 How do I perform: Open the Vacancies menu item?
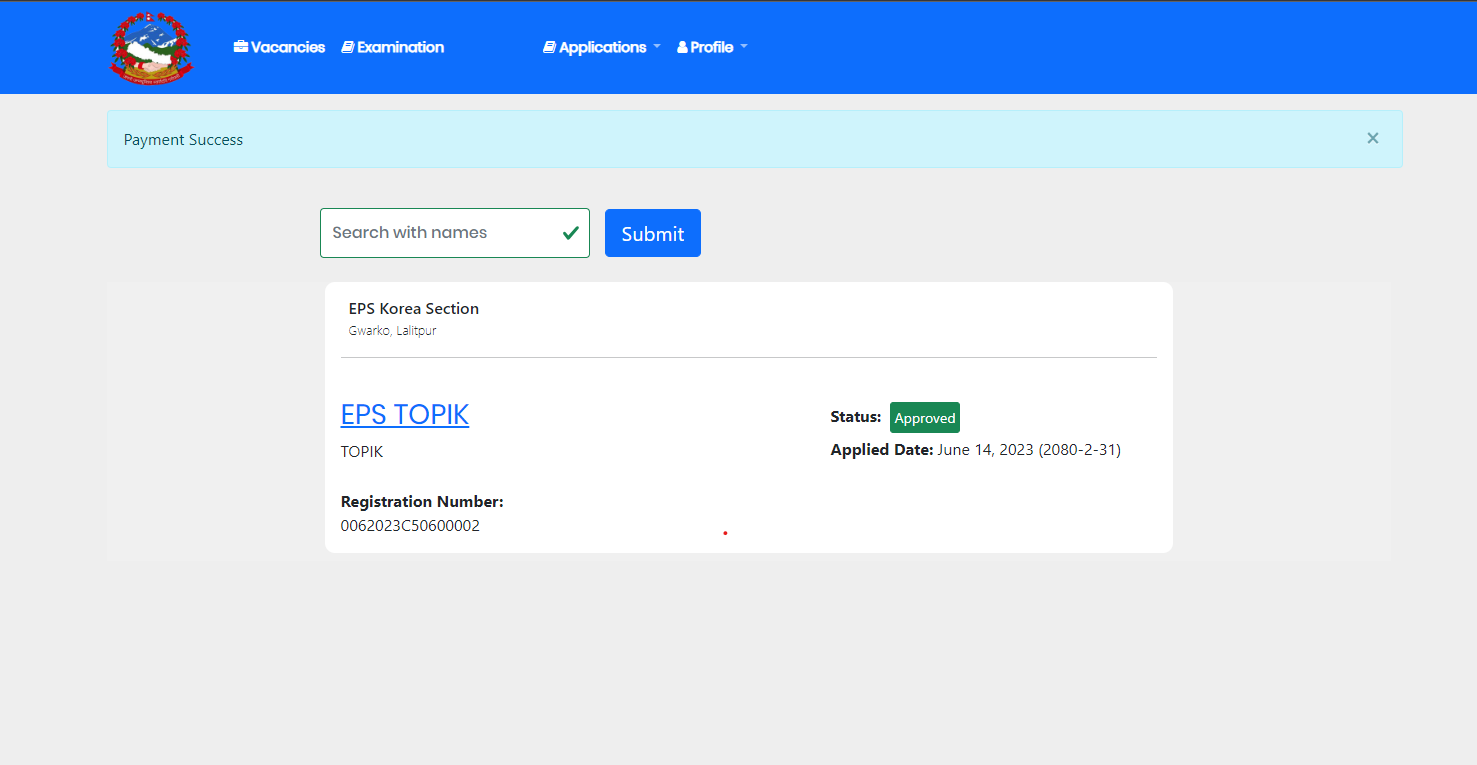coord(288,47)
